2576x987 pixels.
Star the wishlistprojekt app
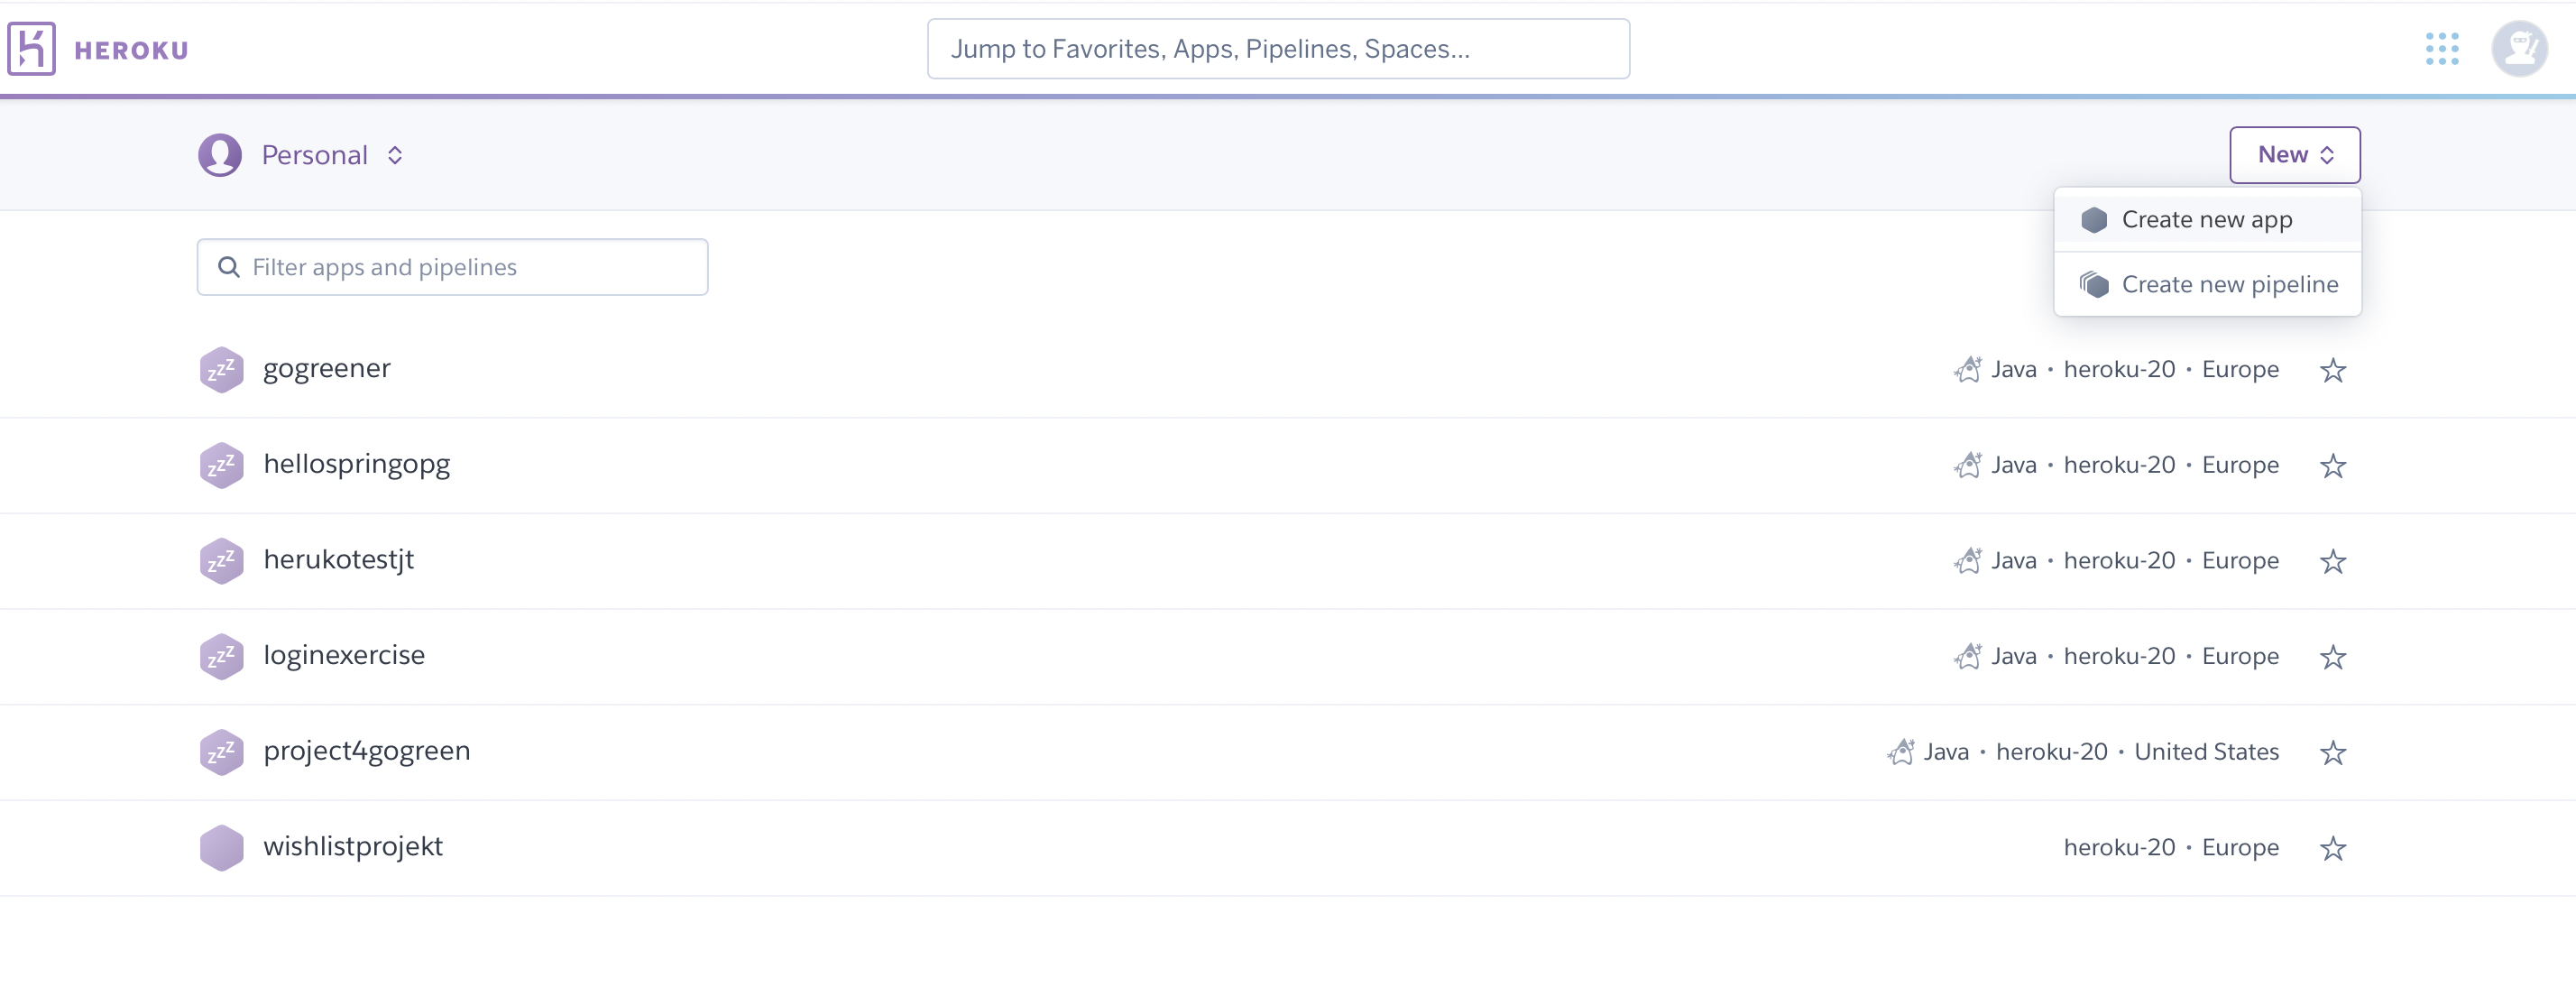coord(2332,848)
